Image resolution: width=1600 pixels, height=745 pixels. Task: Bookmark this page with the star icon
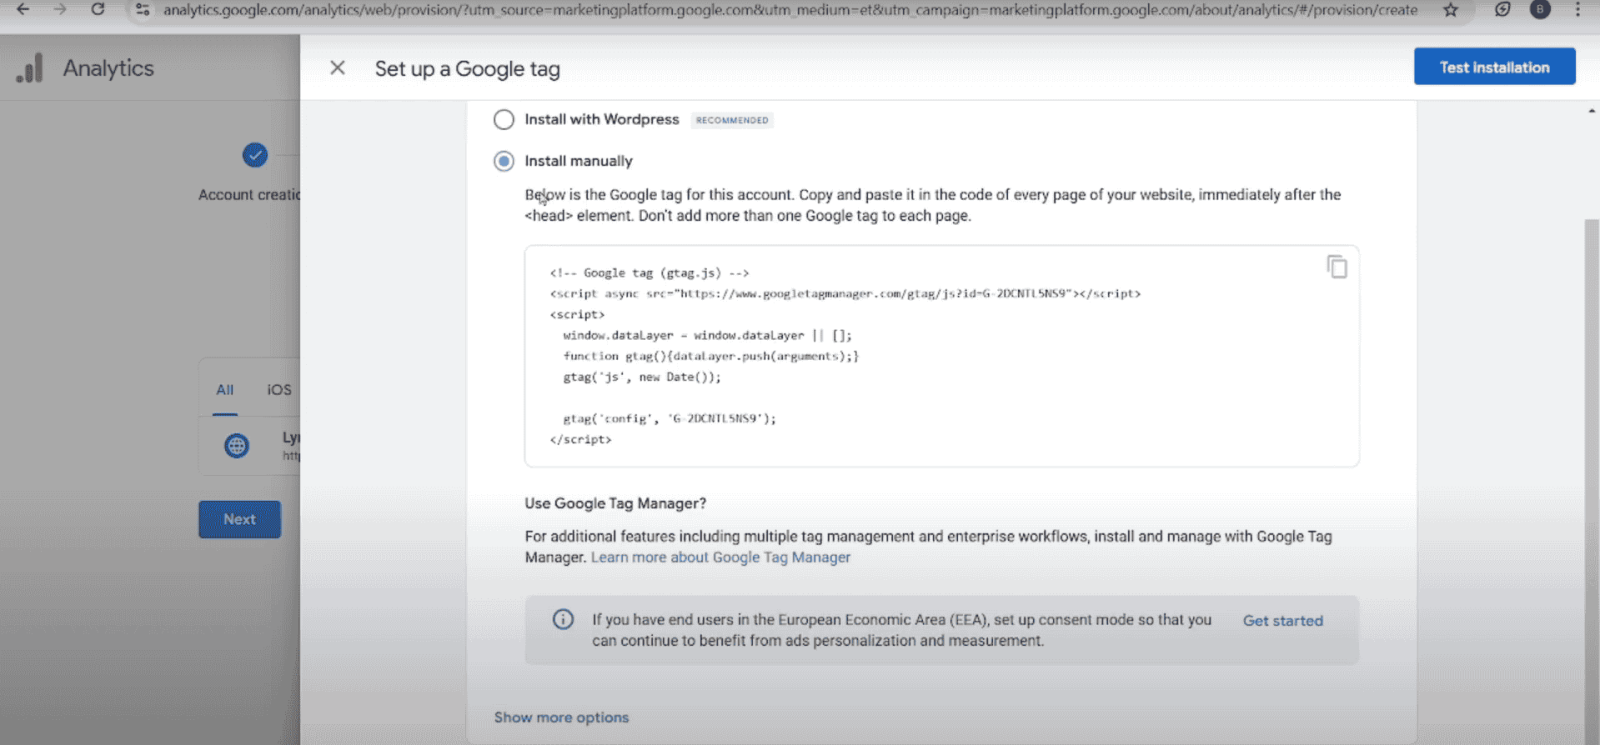click(1451, 9)
